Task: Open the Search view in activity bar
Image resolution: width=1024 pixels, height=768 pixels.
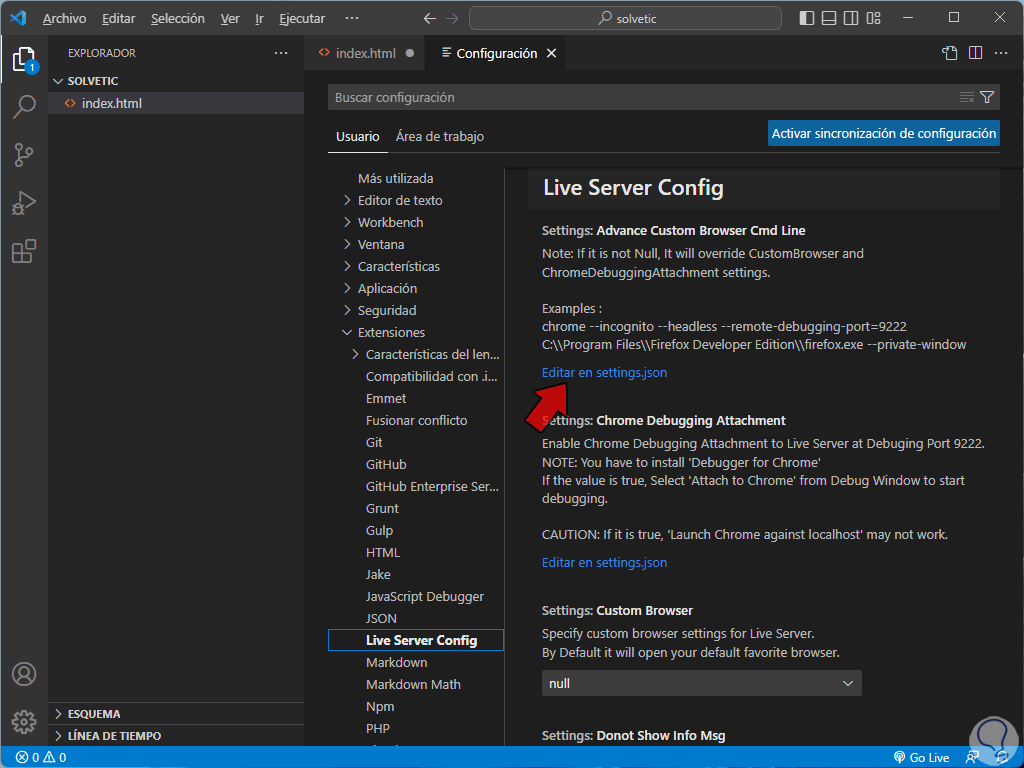Action: pyautogui.click(x=24, y=107)
